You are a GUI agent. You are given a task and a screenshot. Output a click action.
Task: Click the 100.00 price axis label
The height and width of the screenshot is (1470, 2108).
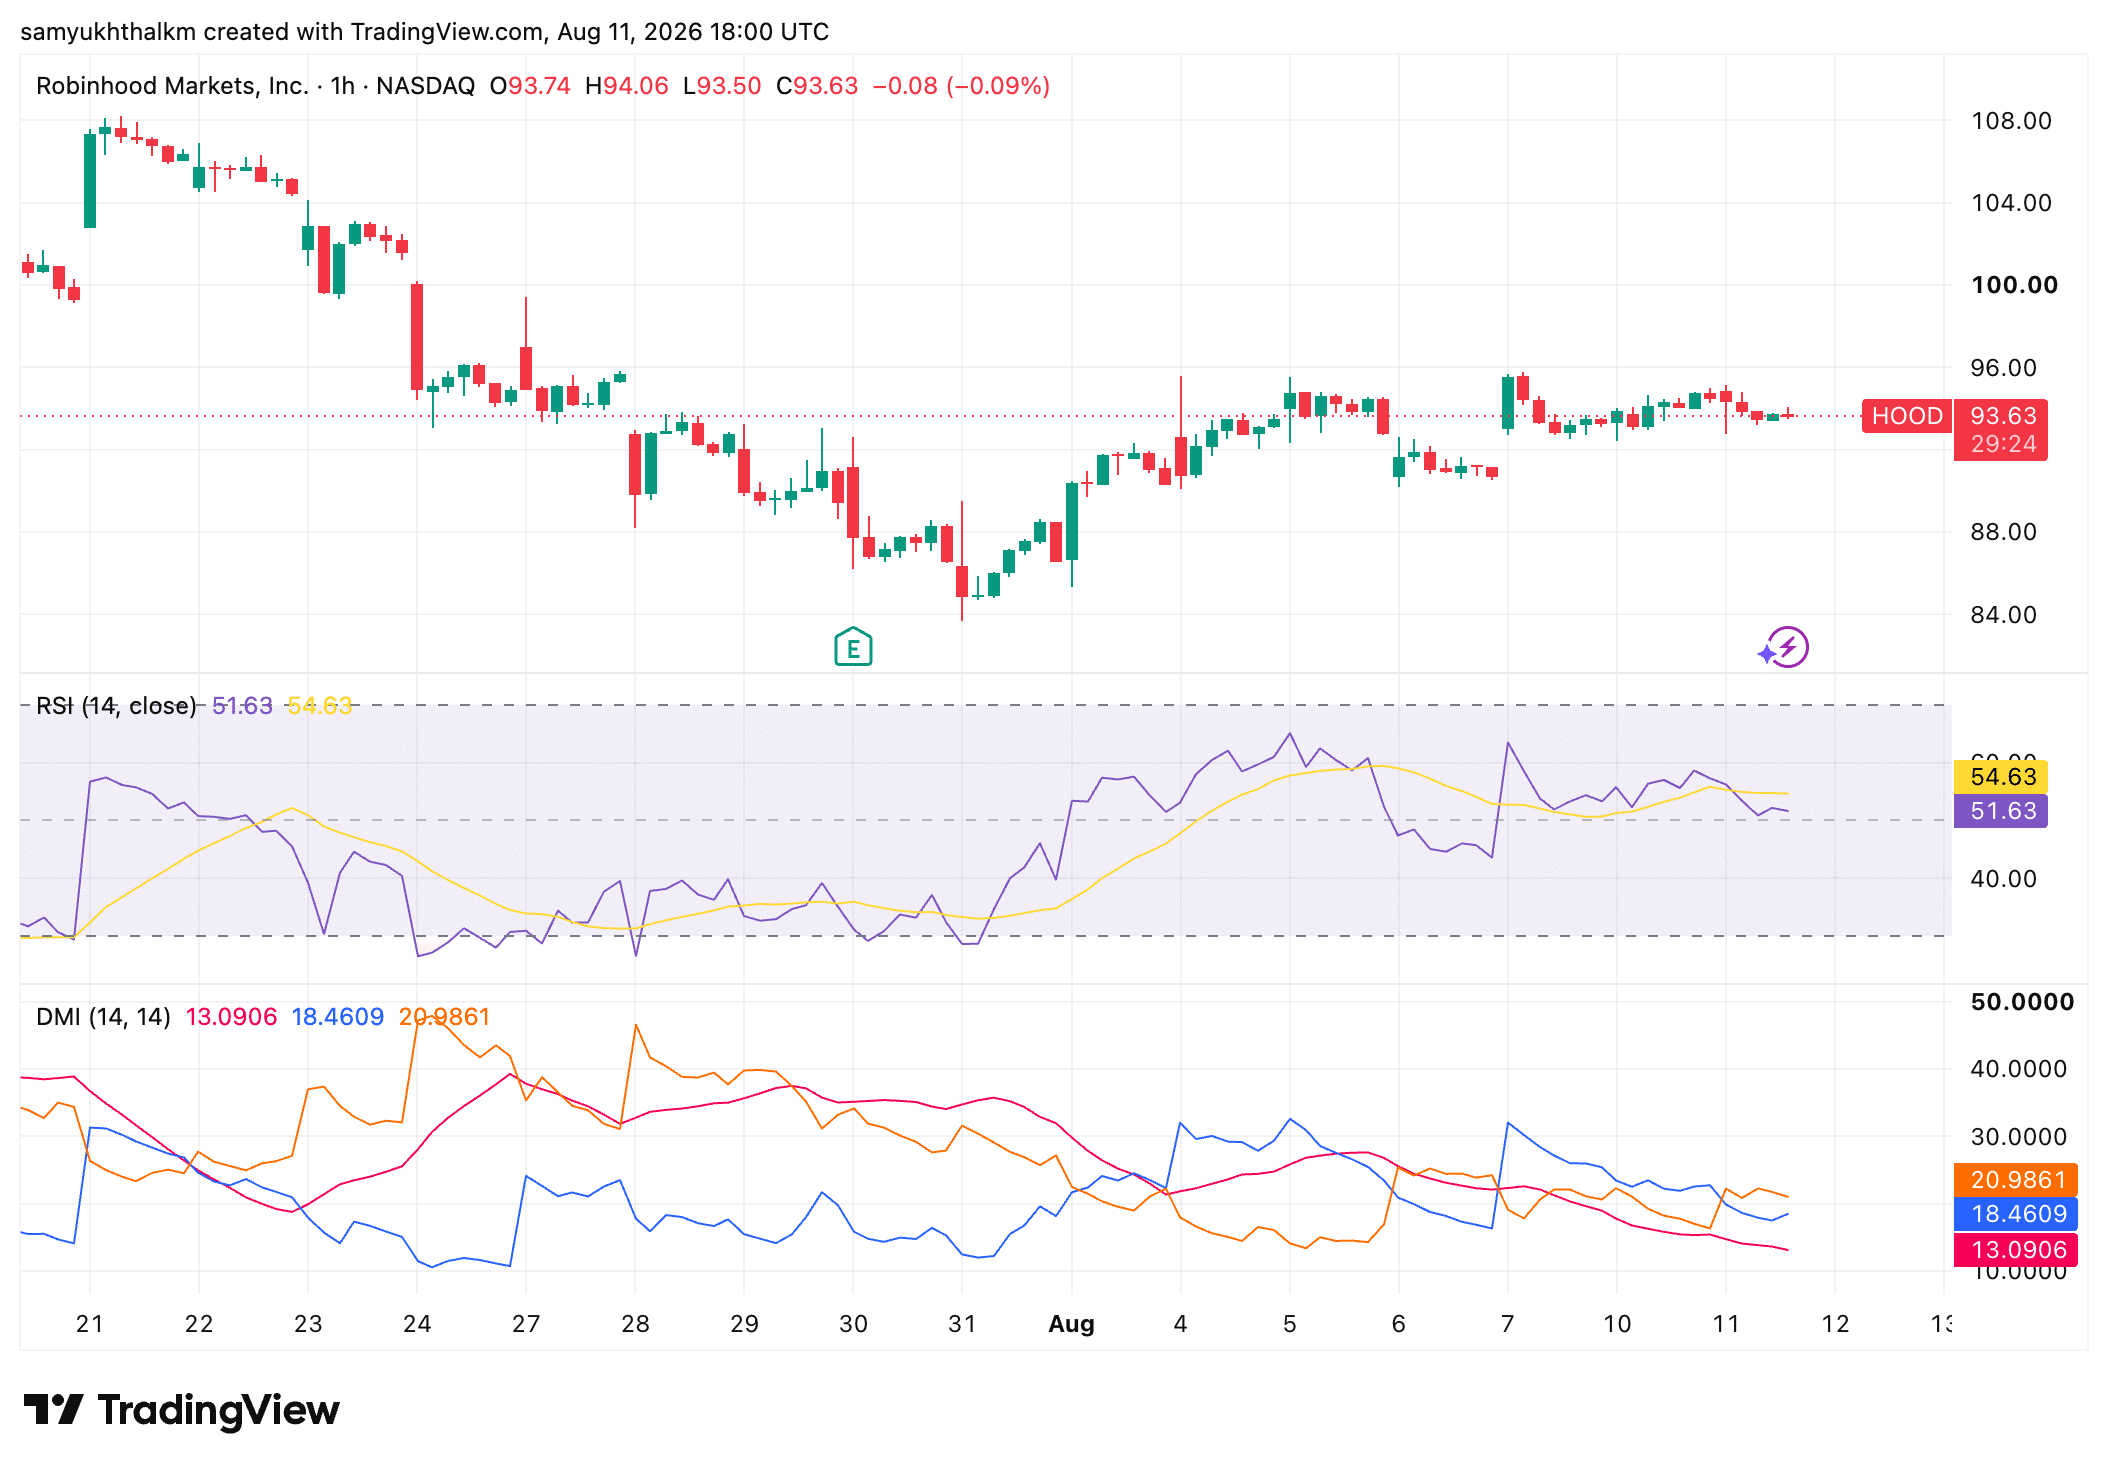click(x=2014, y=285)
